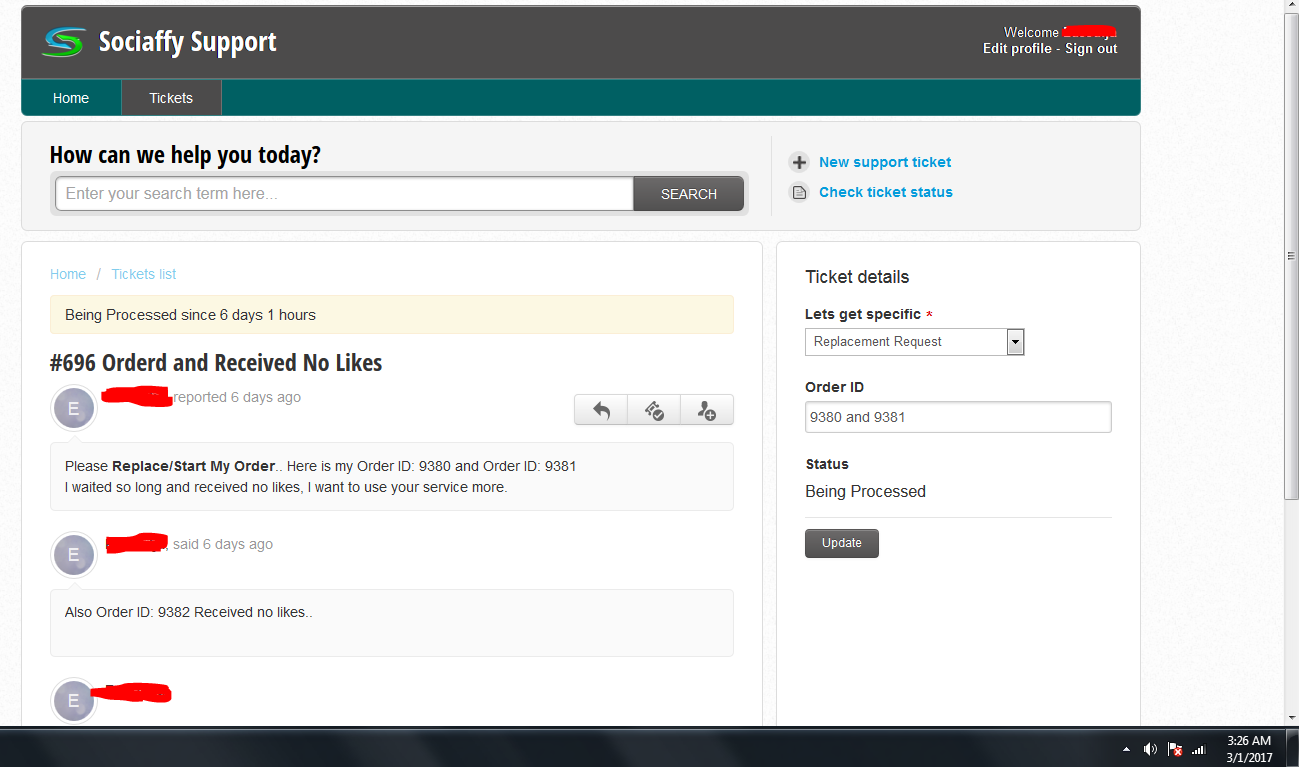The height and width of the screenshot is (767, 1299).
Task: Open the Edit profile link
Action: click(1017, 49)
